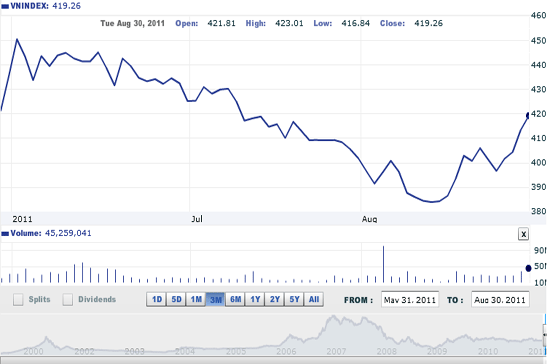Enable the Dividends checkbox
This screenshot has width=550, height=364.
(68, 299)
